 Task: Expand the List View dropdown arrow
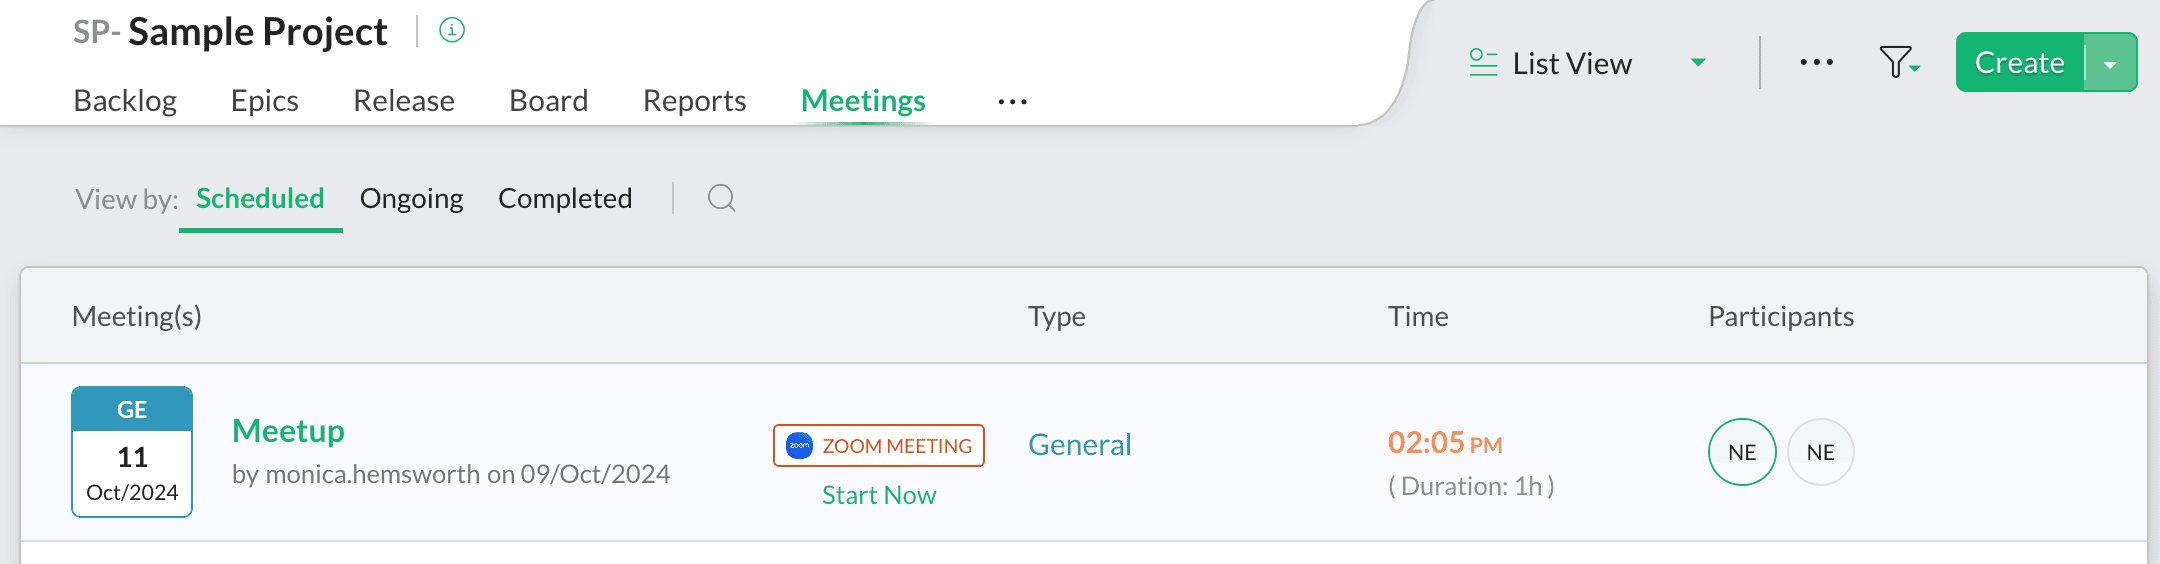coord(1698,63)
